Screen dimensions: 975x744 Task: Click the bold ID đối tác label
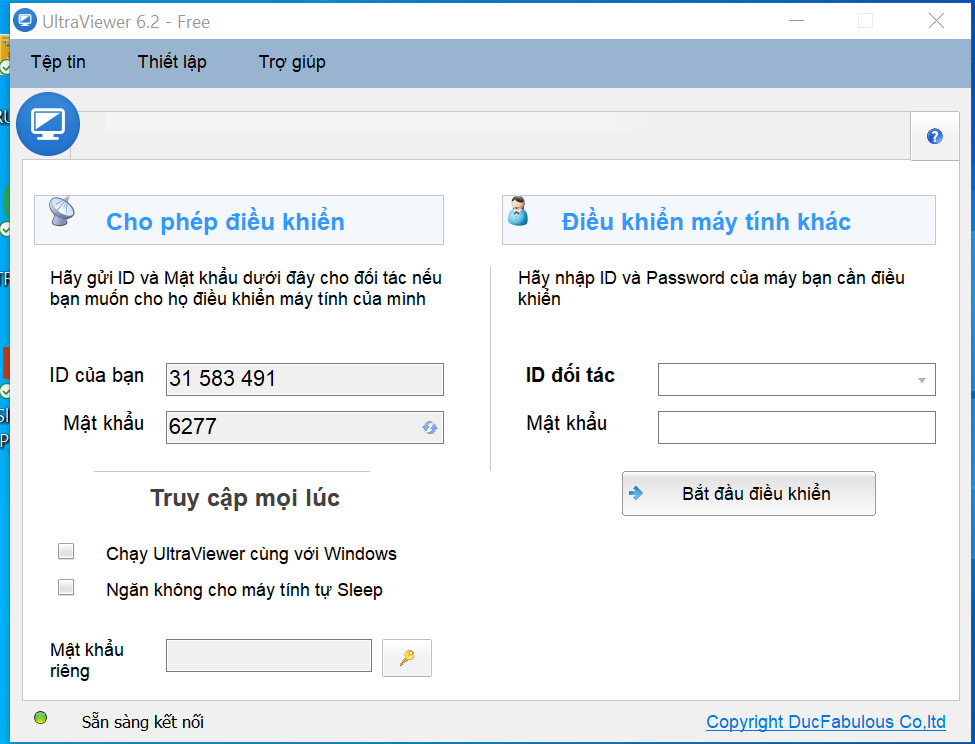pos(570,375)
